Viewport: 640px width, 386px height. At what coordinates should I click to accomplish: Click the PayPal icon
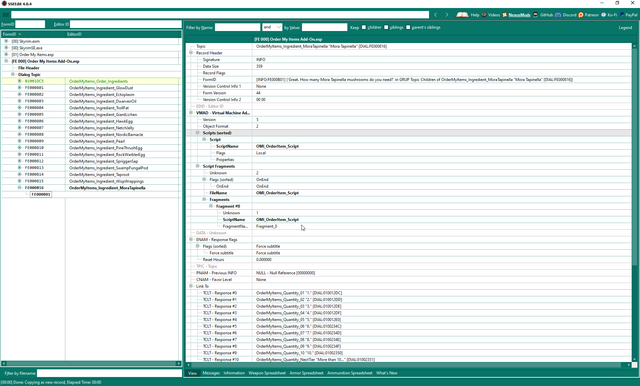tap(622, 15)
